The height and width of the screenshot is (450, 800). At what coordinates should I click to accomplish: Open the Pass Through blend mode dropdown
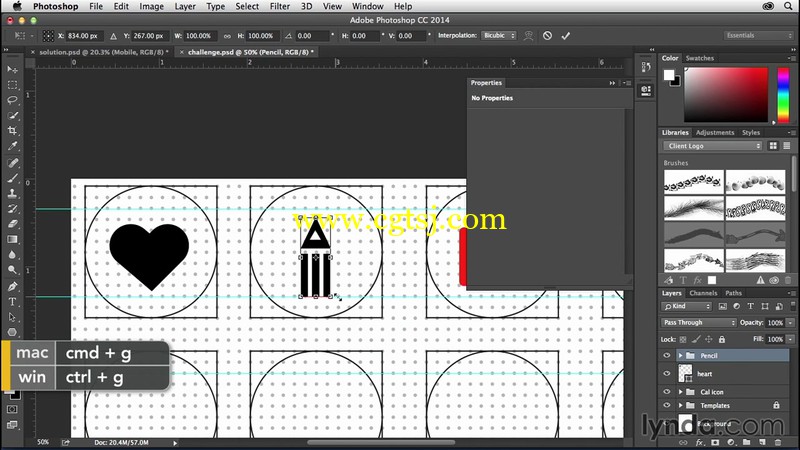(x=698, y=322)
